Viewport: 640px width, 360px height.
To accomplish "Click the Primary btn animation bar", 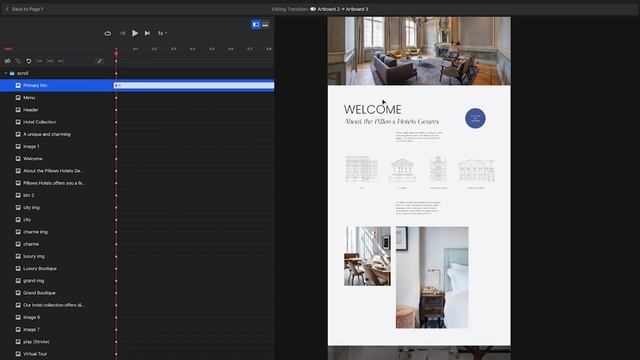I will coord(194,85).
